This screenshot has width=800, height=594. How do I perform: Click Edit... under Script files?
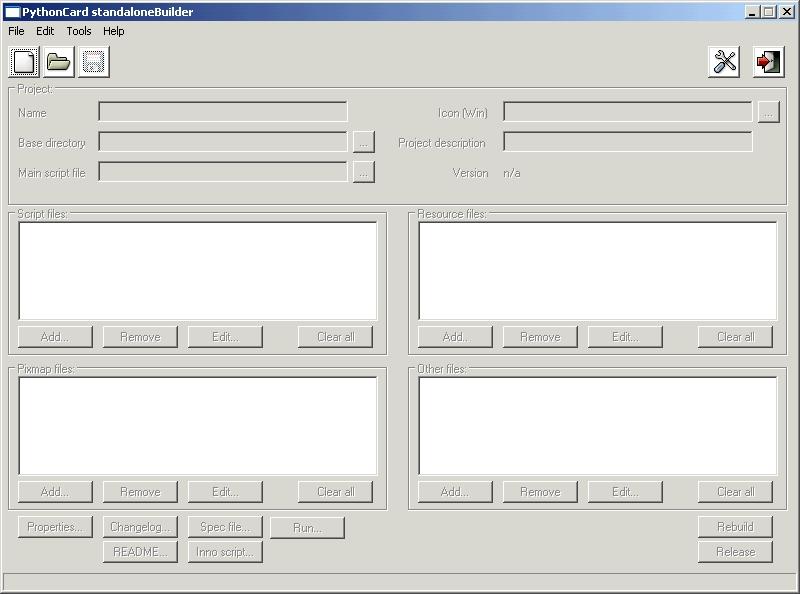coord(225,337)
